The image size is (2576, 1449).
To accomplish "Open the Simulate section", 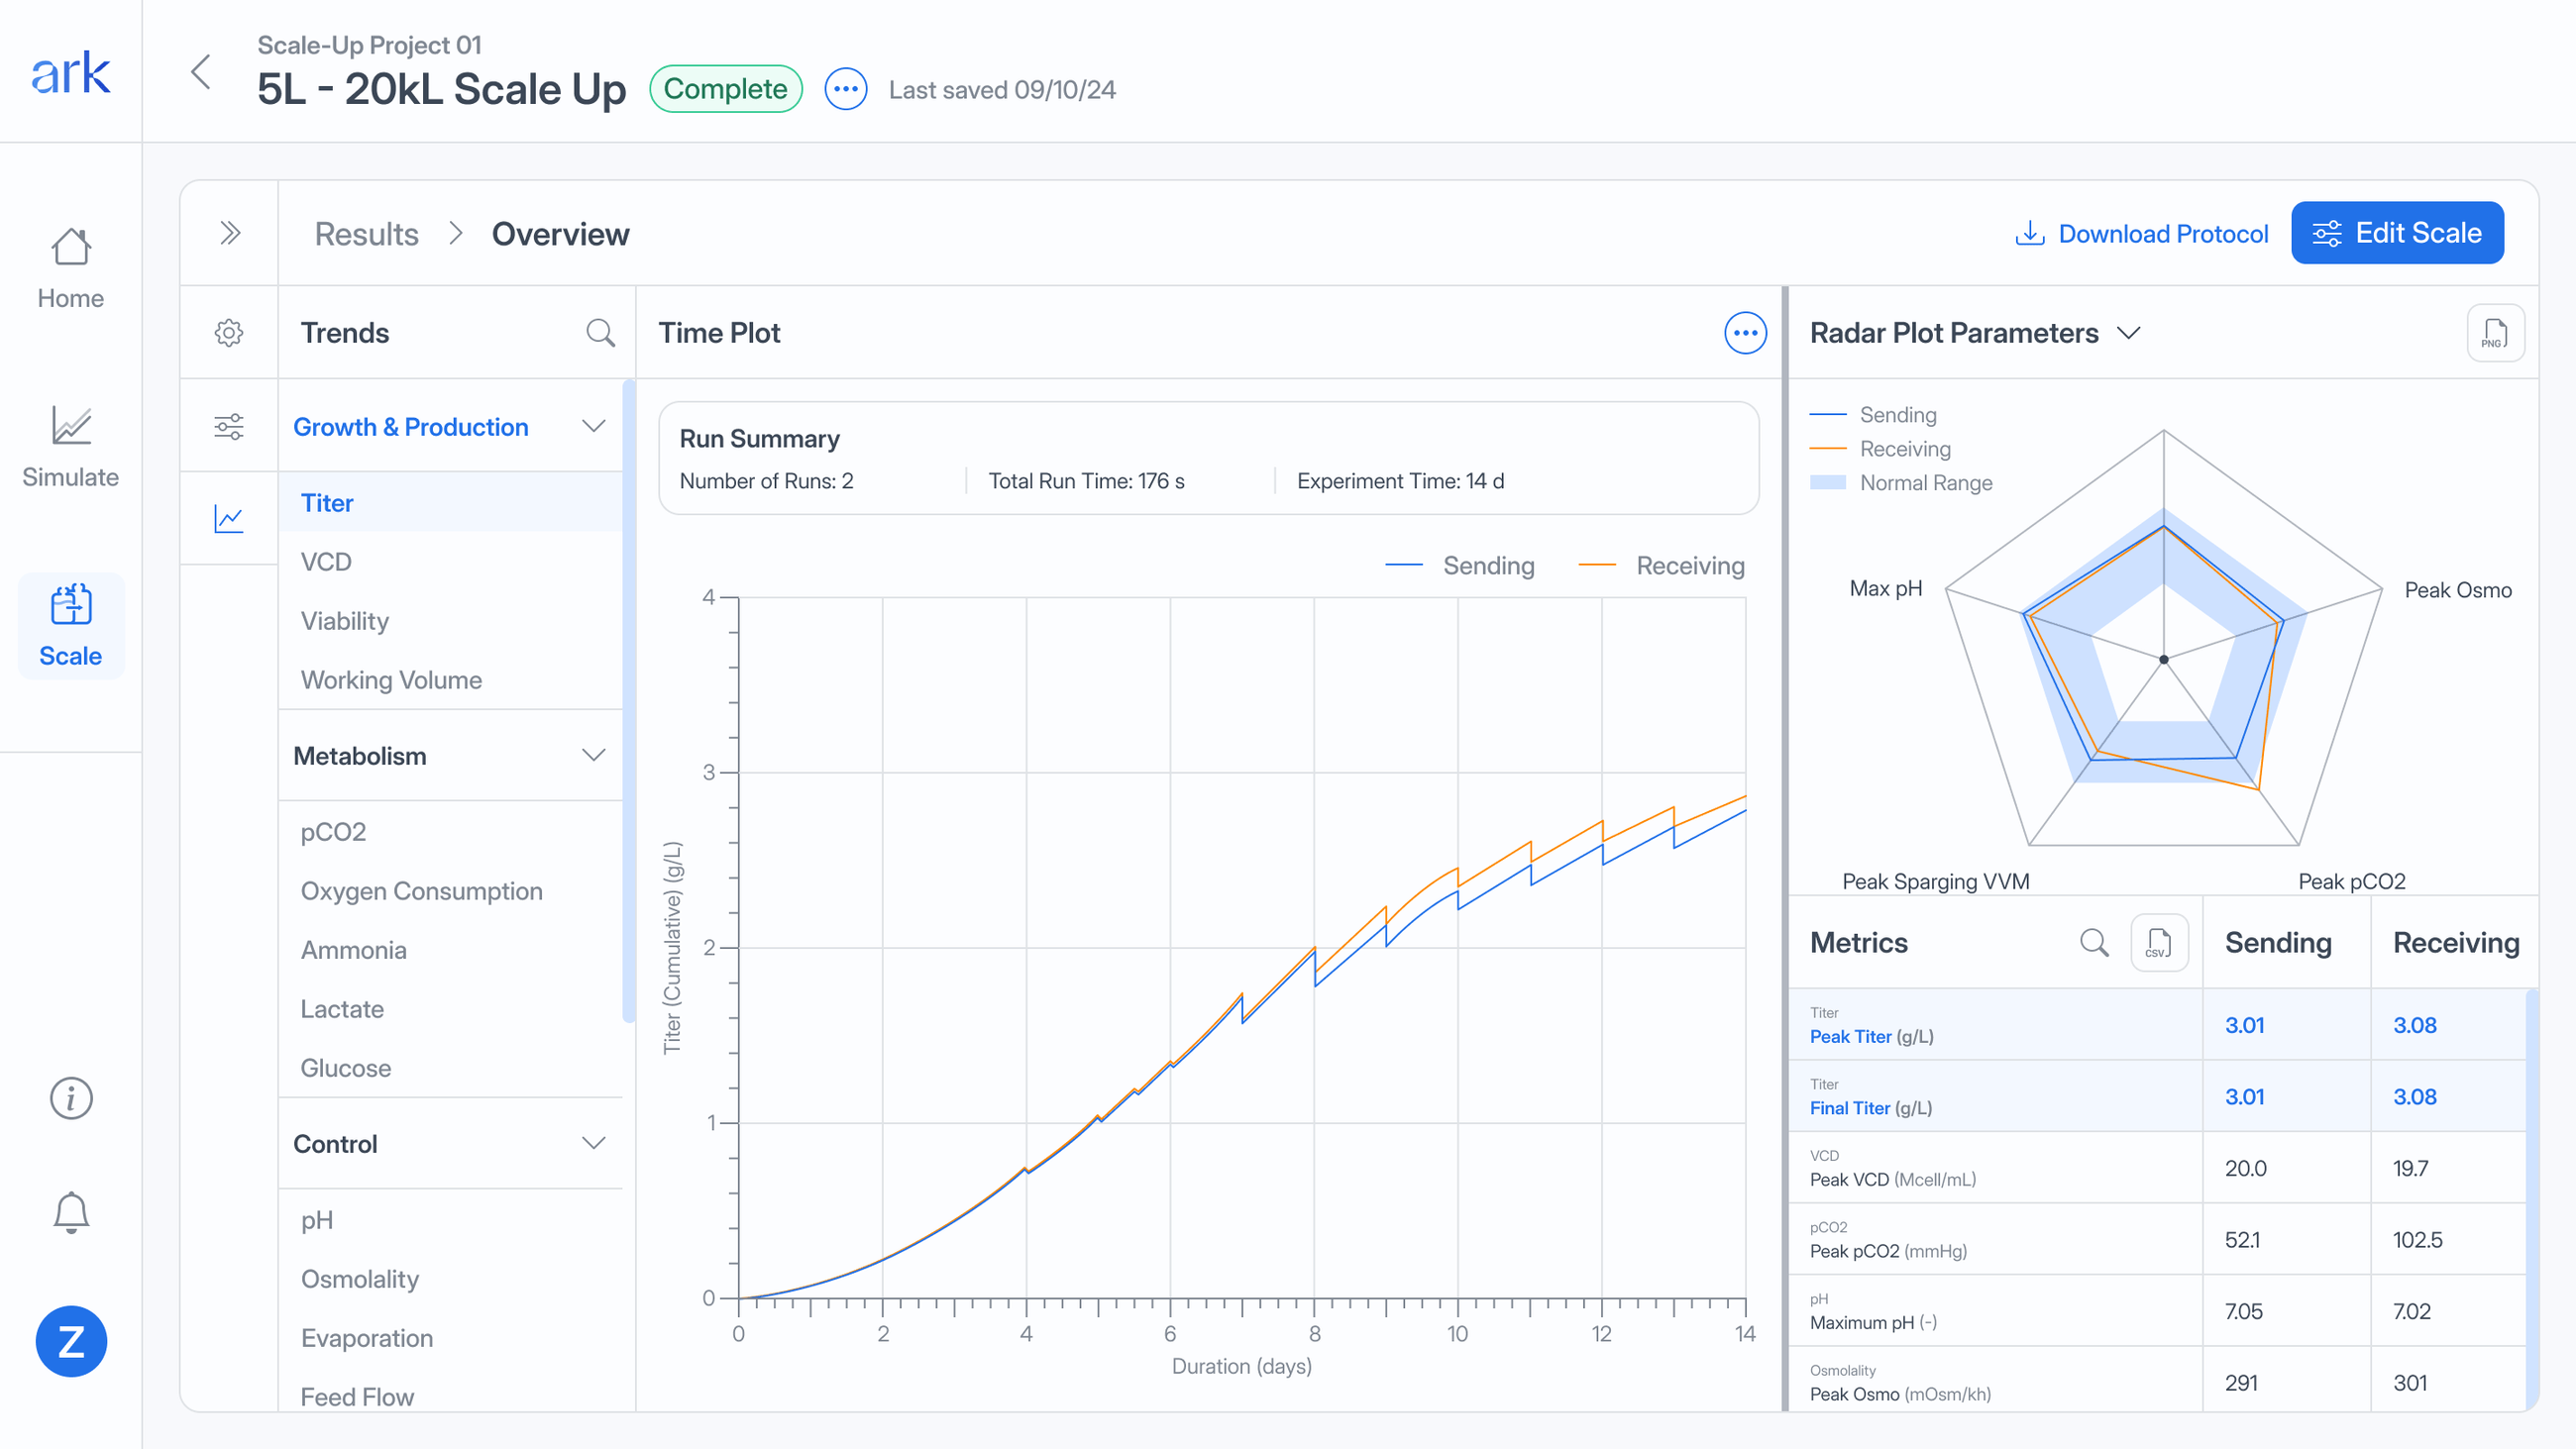I will pos(71,447).
